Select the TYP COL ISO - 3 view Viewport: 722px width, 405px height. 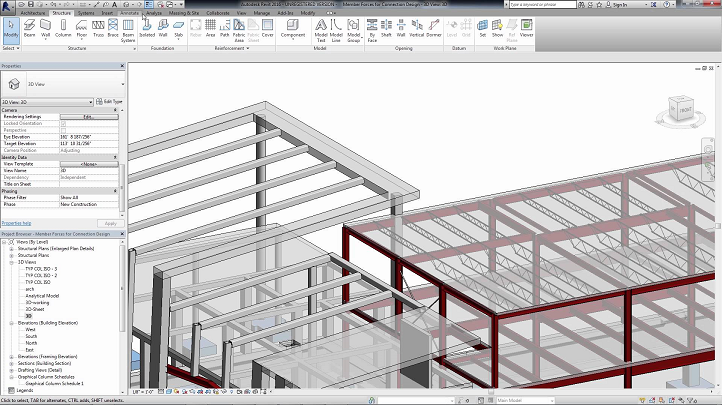point(41,269)
